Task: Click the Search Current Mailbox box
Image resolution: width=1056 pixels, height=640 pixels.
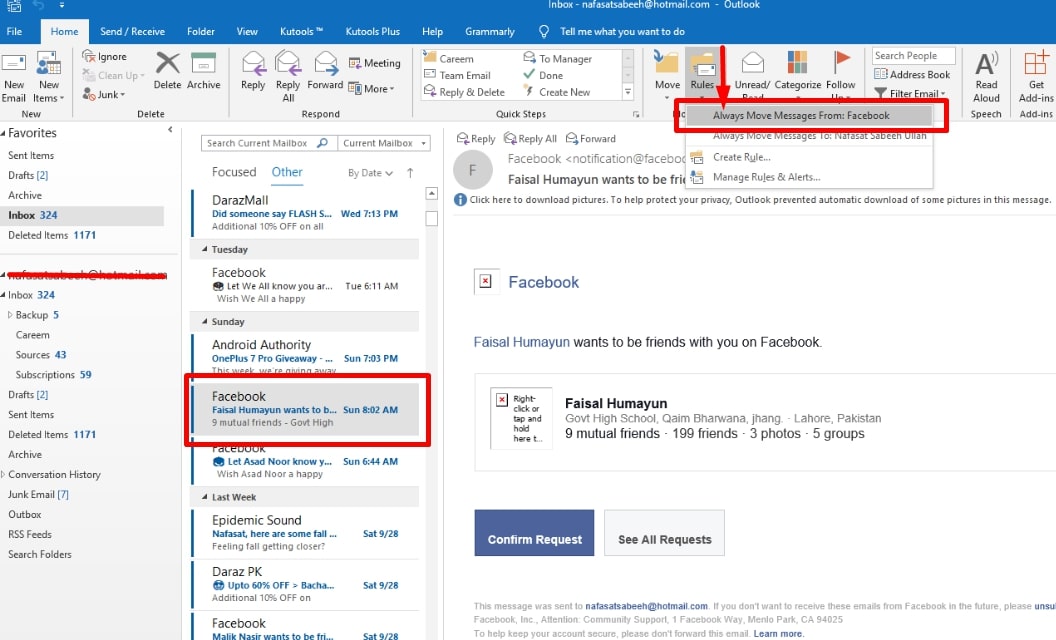Action: (268, 143)
